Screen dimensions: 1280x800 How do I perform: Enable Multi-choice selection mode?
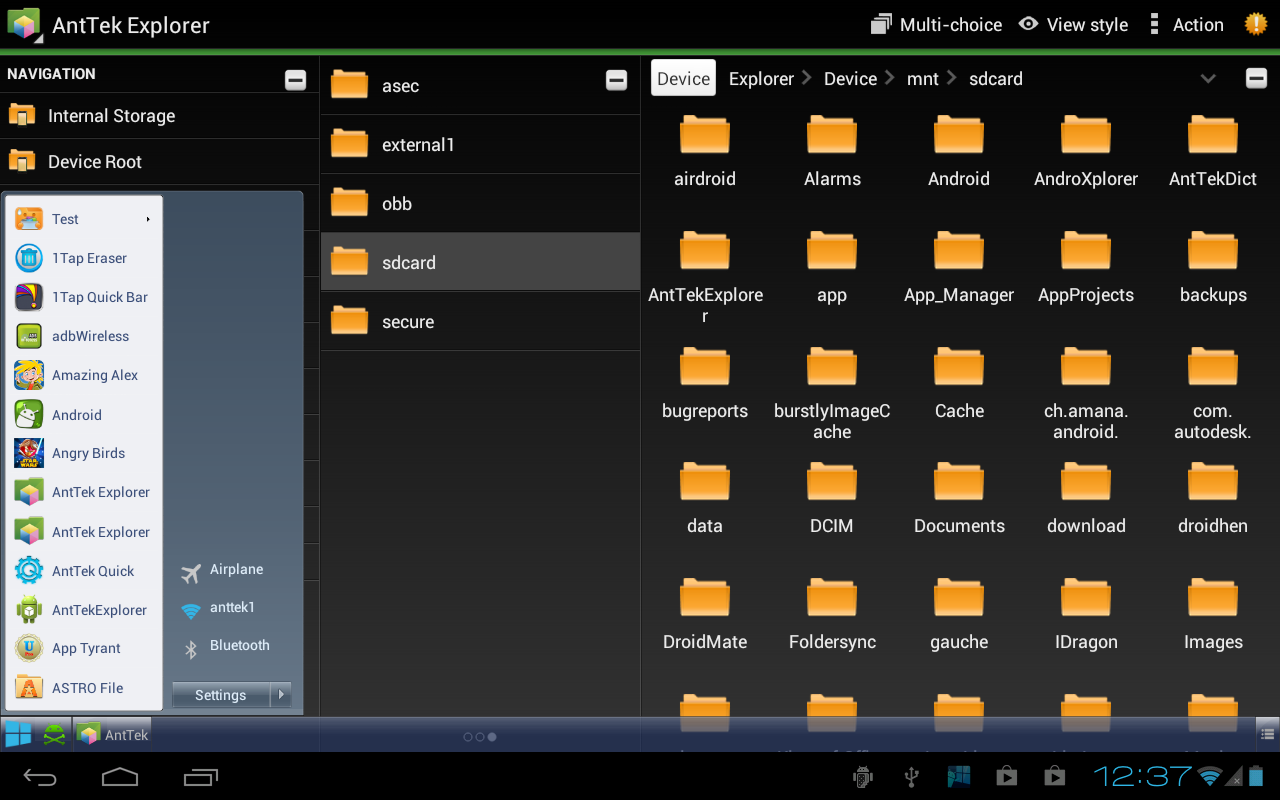click(936, 25)
